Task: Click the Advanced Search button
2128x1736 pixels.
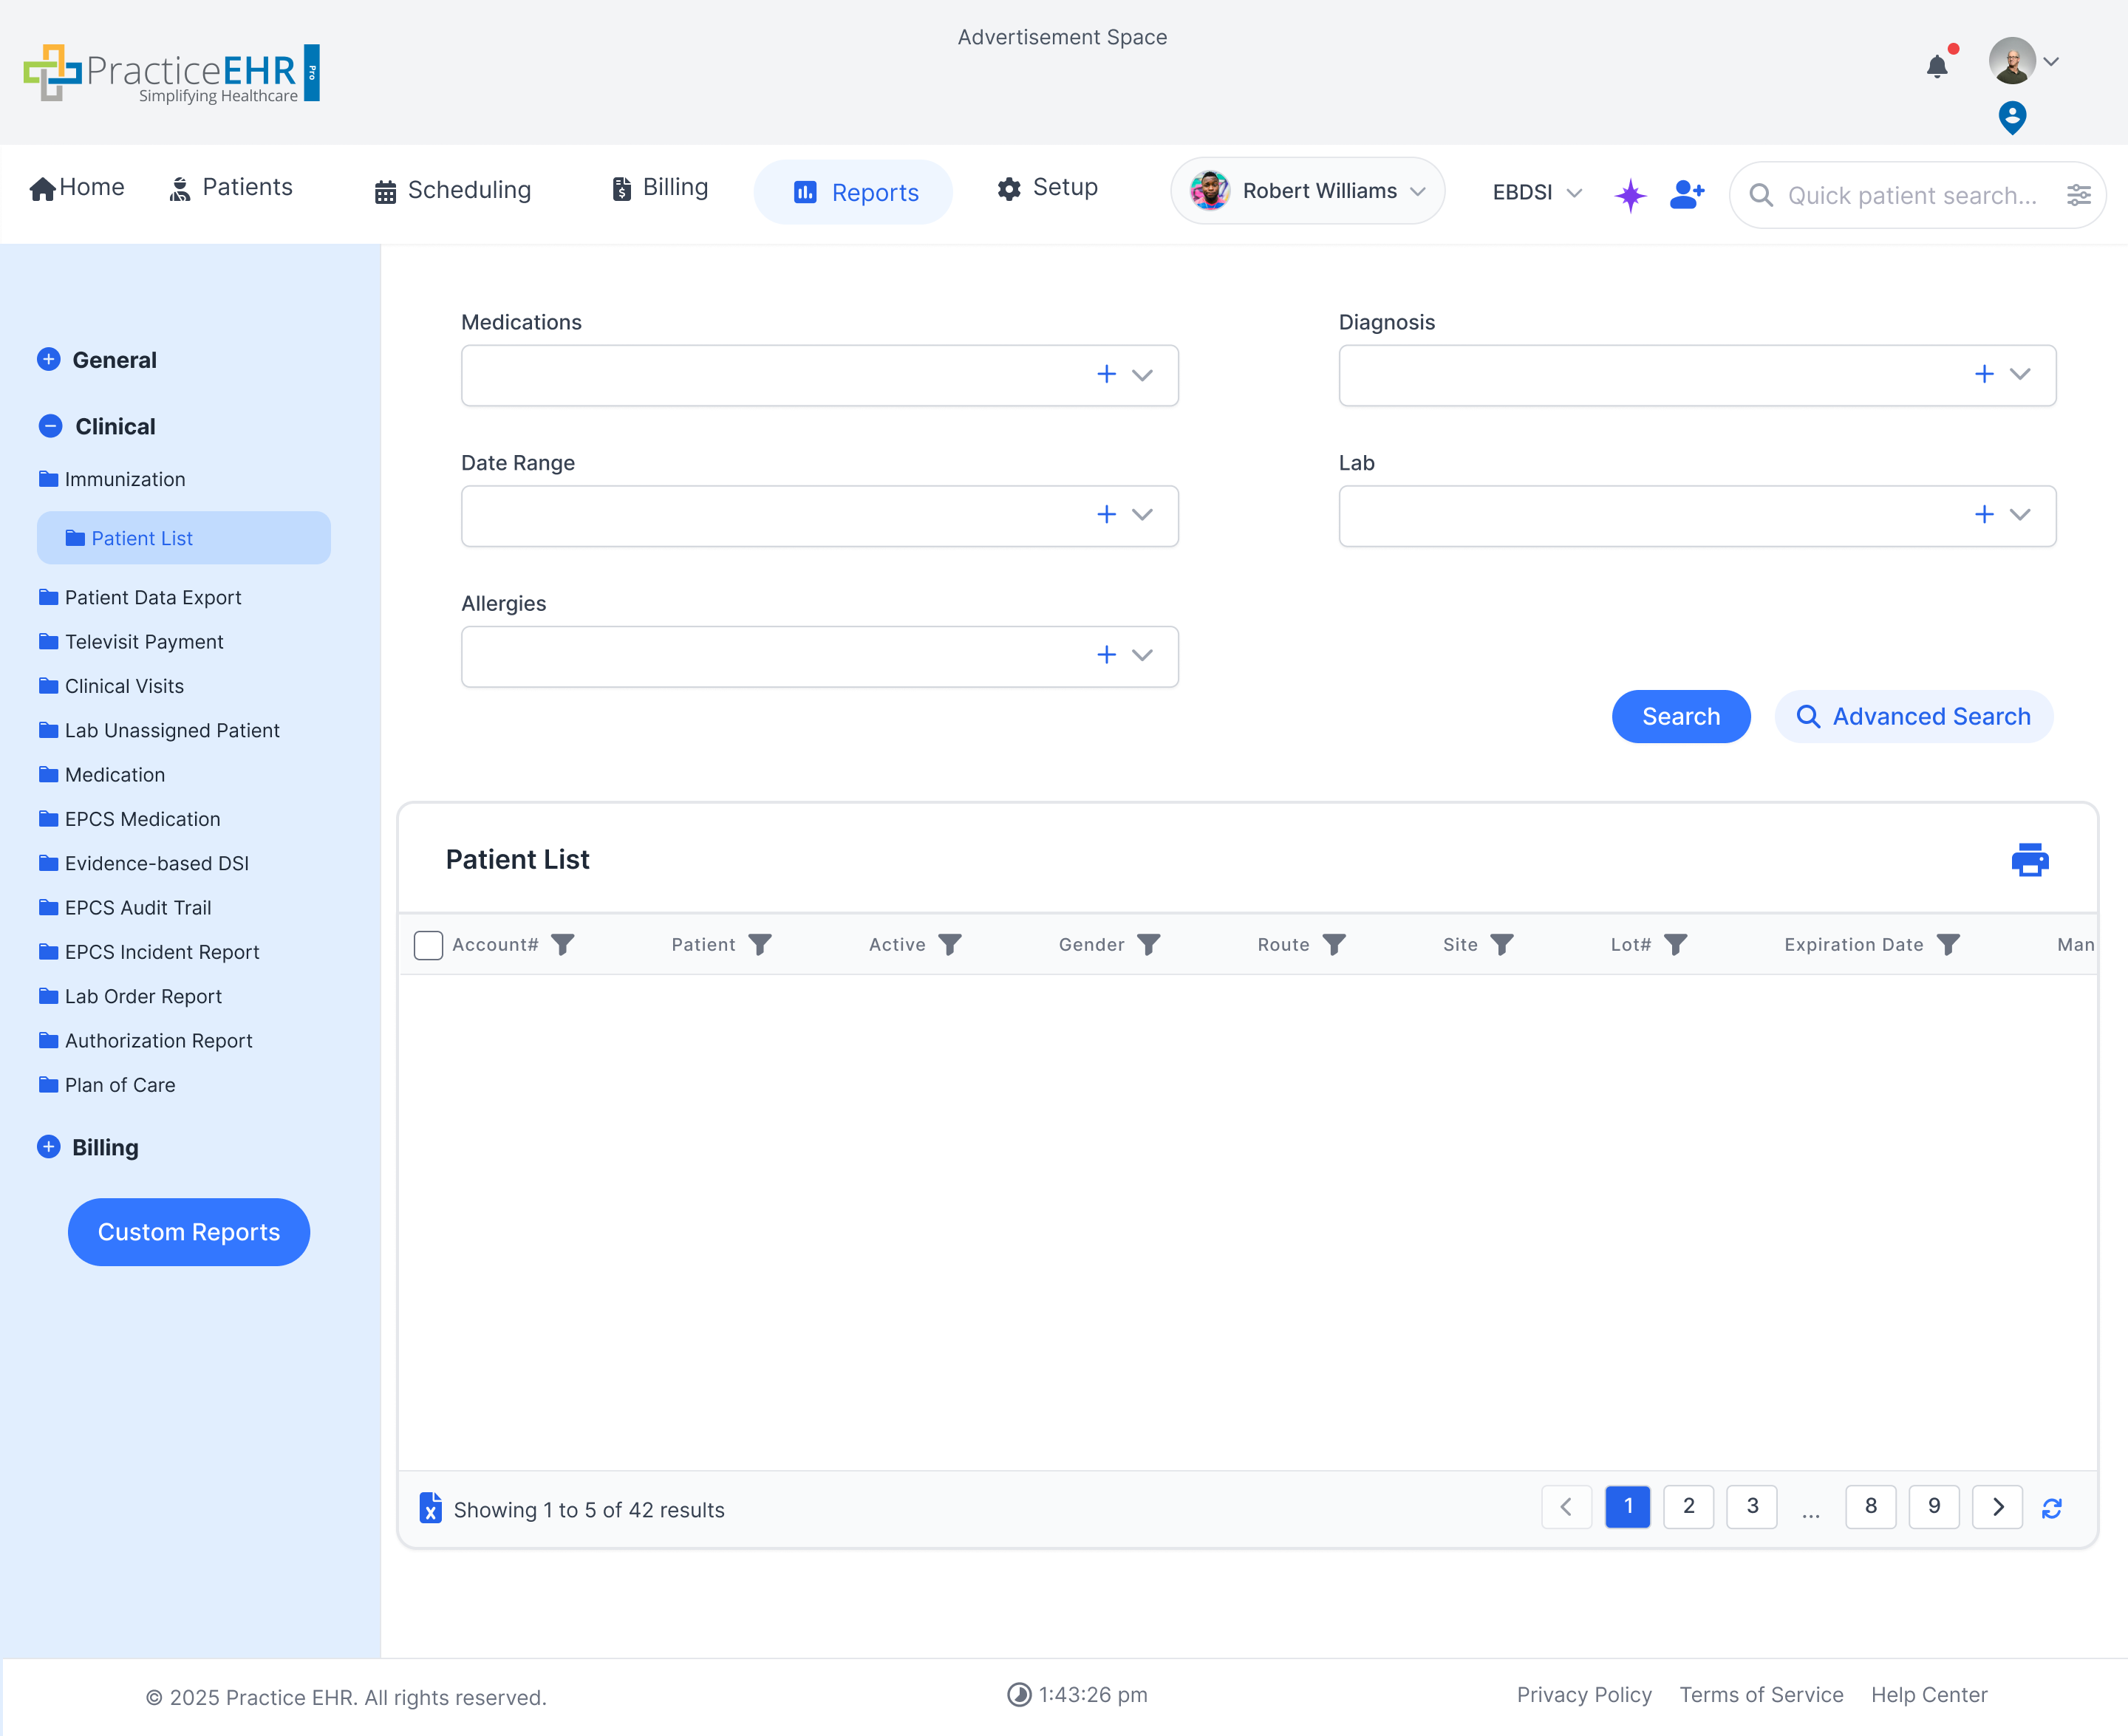Action: [x=1914, y=716]
